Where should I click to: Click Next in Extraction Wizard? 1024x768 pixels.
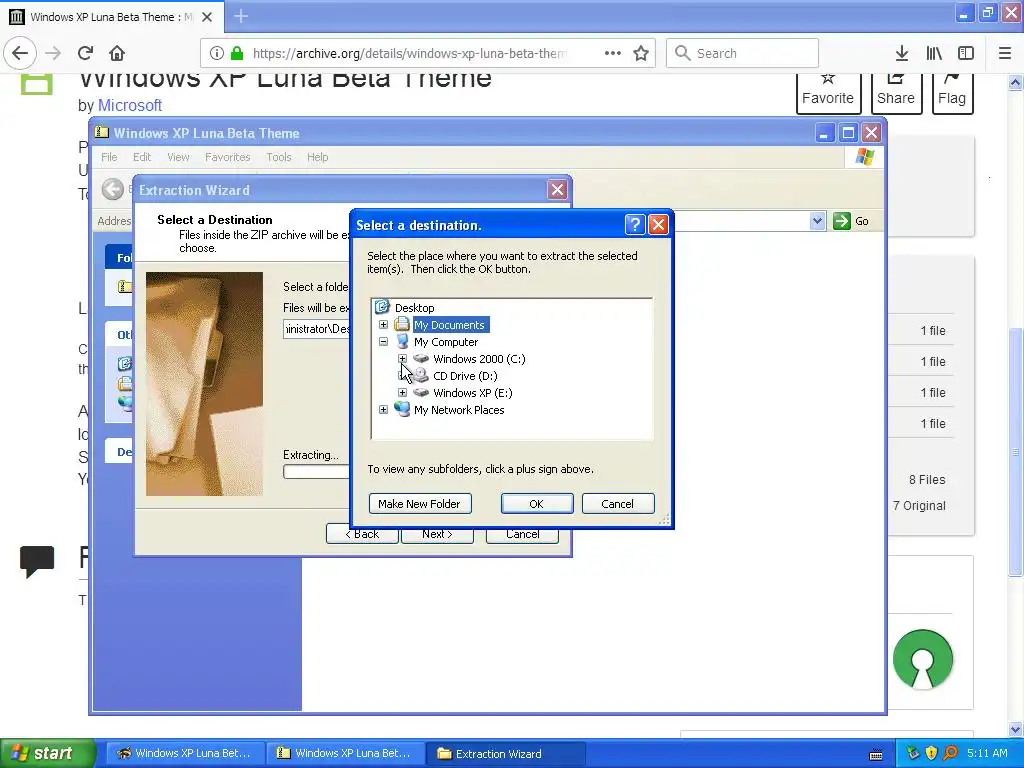437,535
